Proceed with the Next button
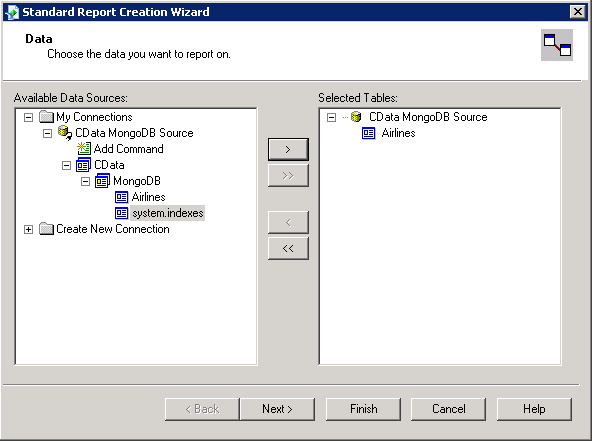 (x=278, y=409)
